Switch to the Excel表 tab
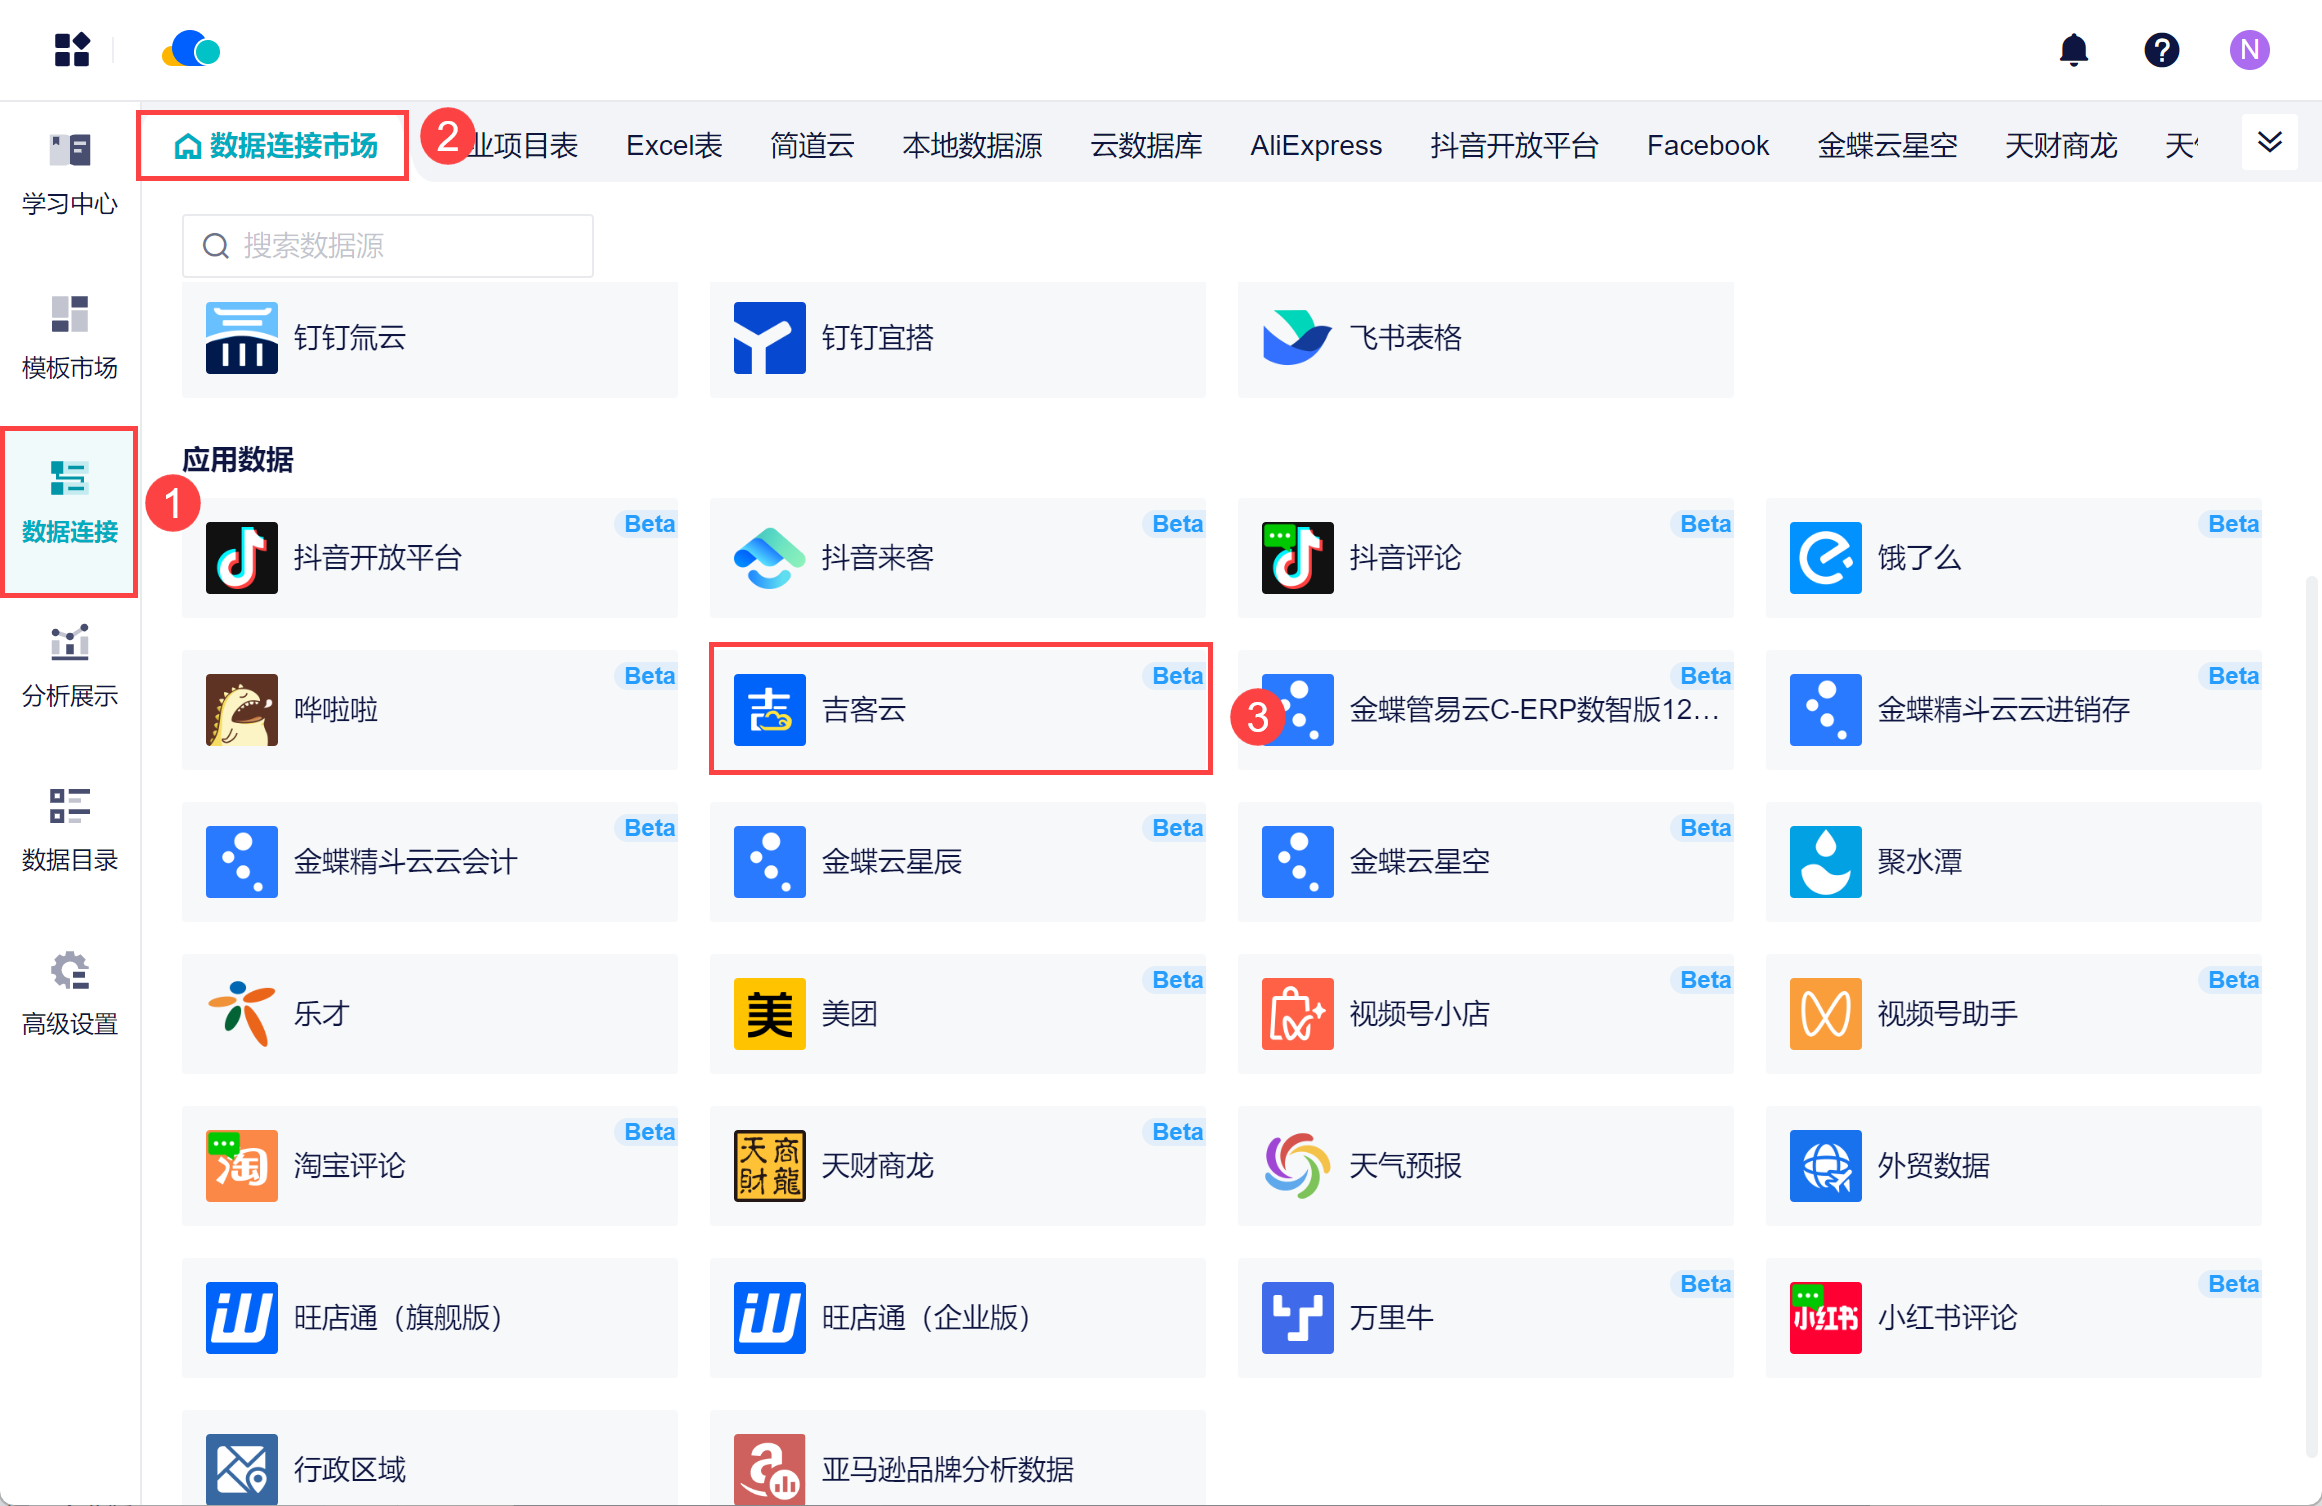 [674, 146]
